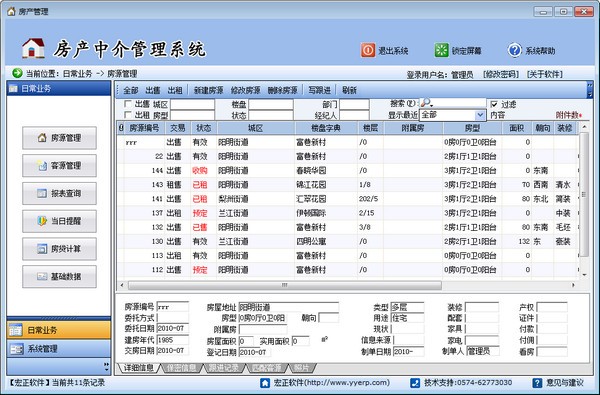Uncheck the 过滤 checkbox
The image size is (600, 395).
(494, 104)
